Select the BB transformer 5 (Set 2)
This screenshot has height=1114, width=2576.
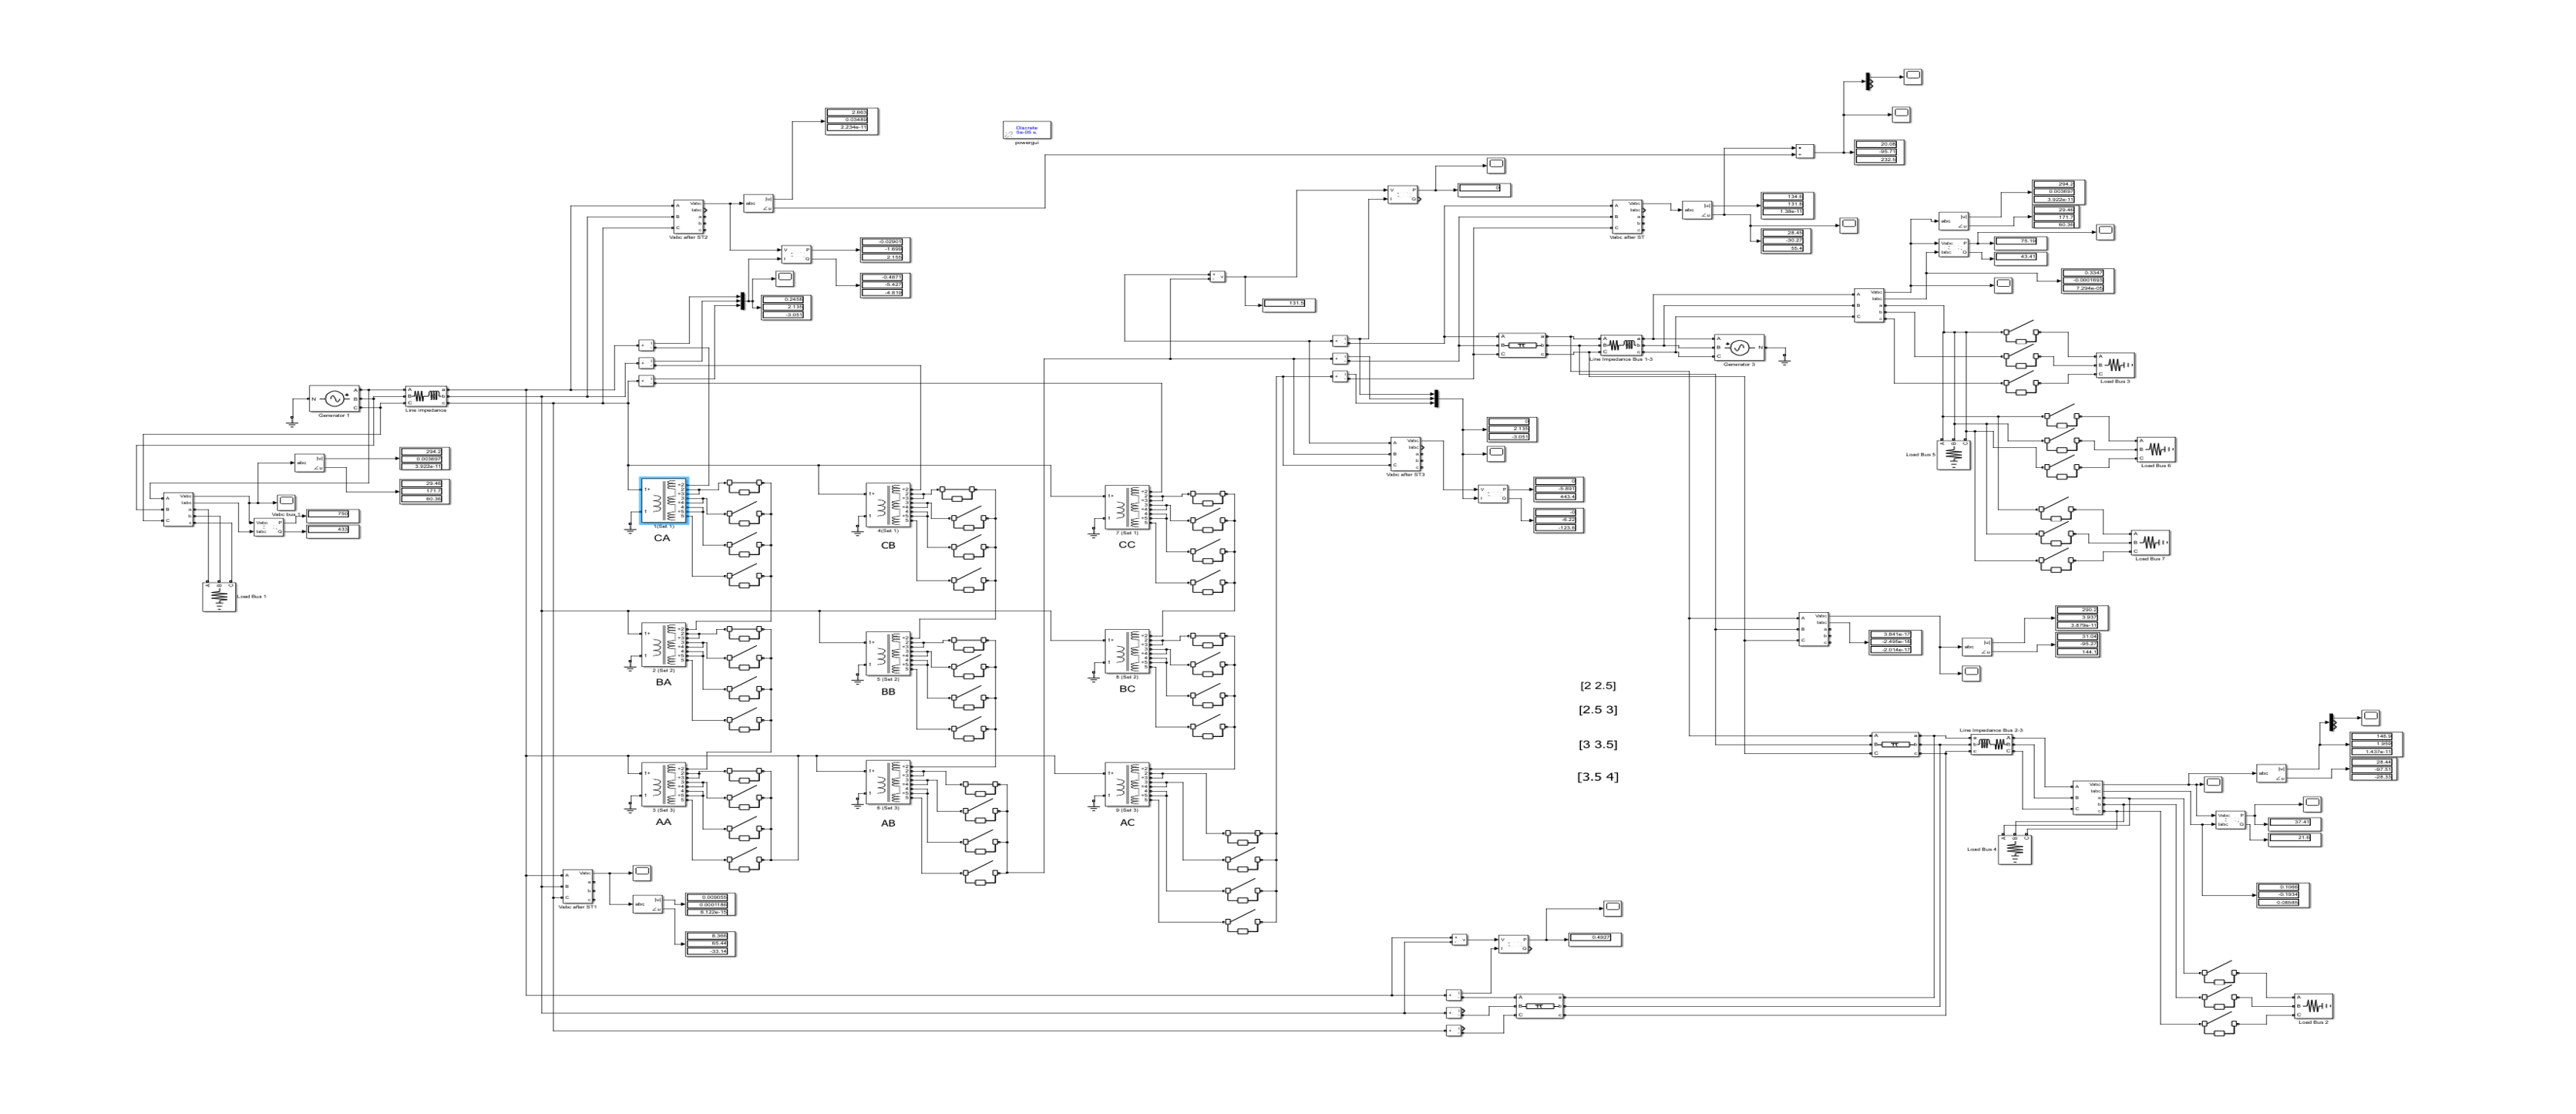point(888,654)
